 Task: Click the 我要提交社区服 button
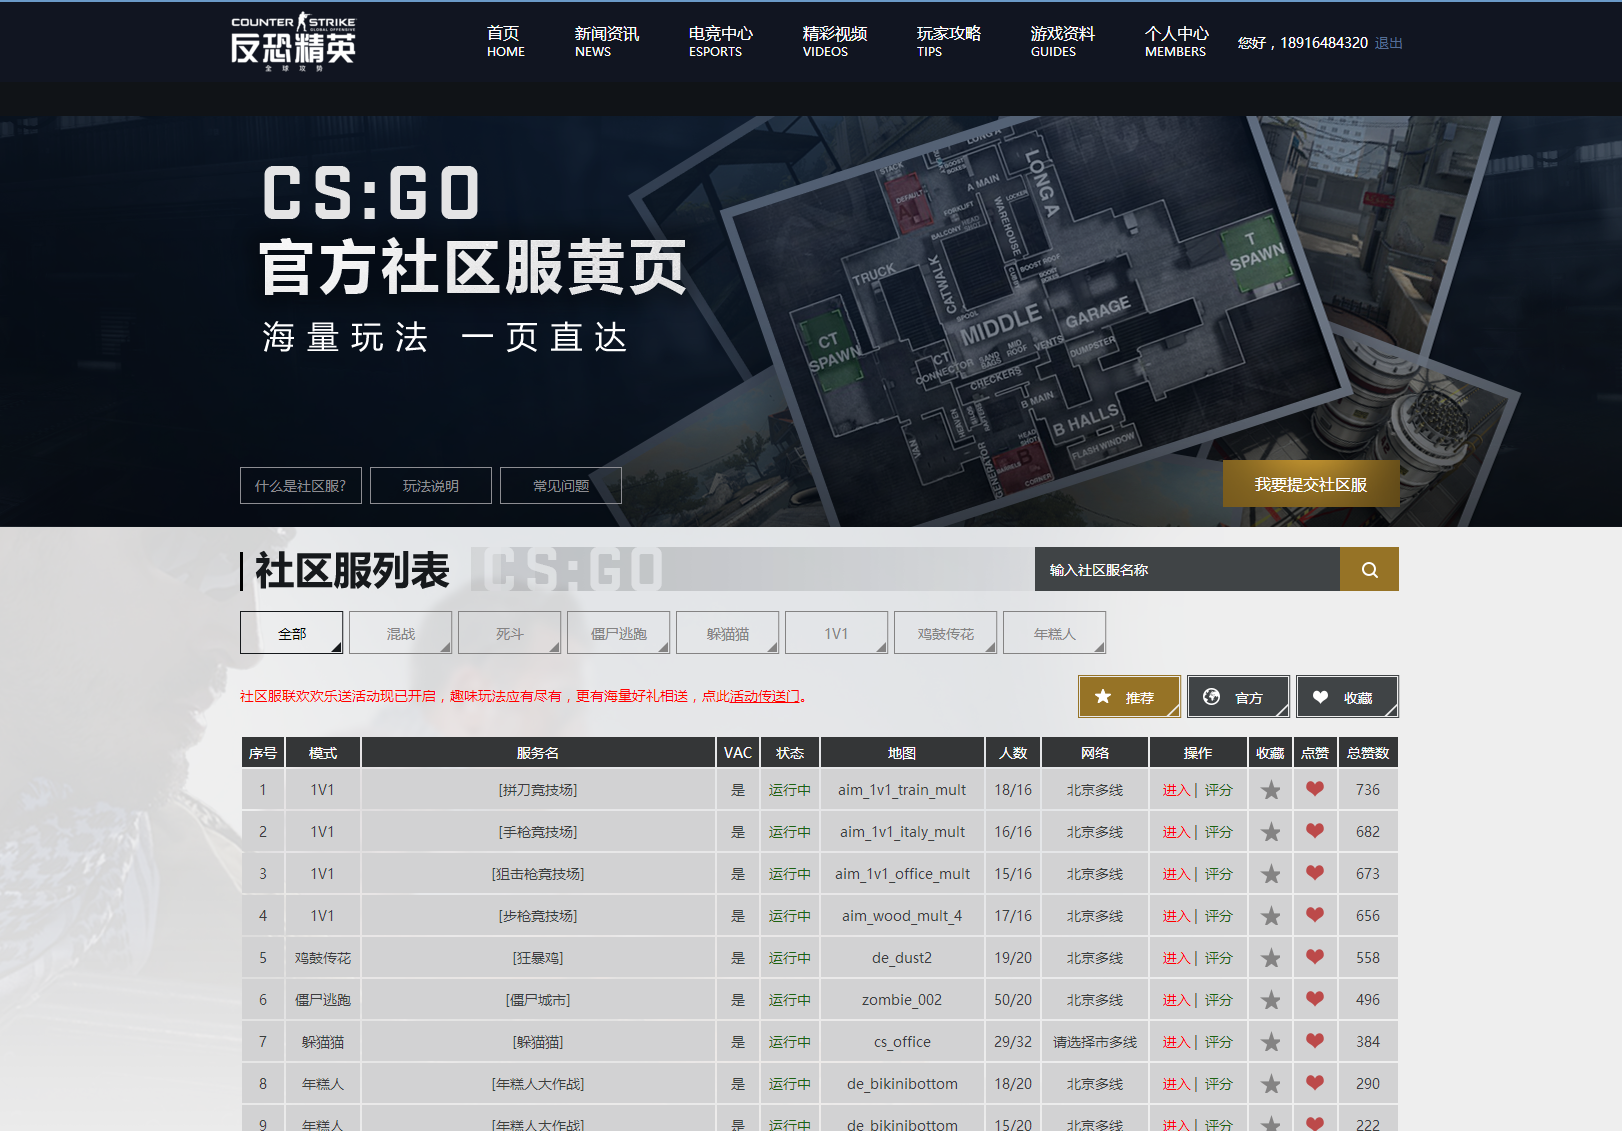click(x=1311, y=483)
